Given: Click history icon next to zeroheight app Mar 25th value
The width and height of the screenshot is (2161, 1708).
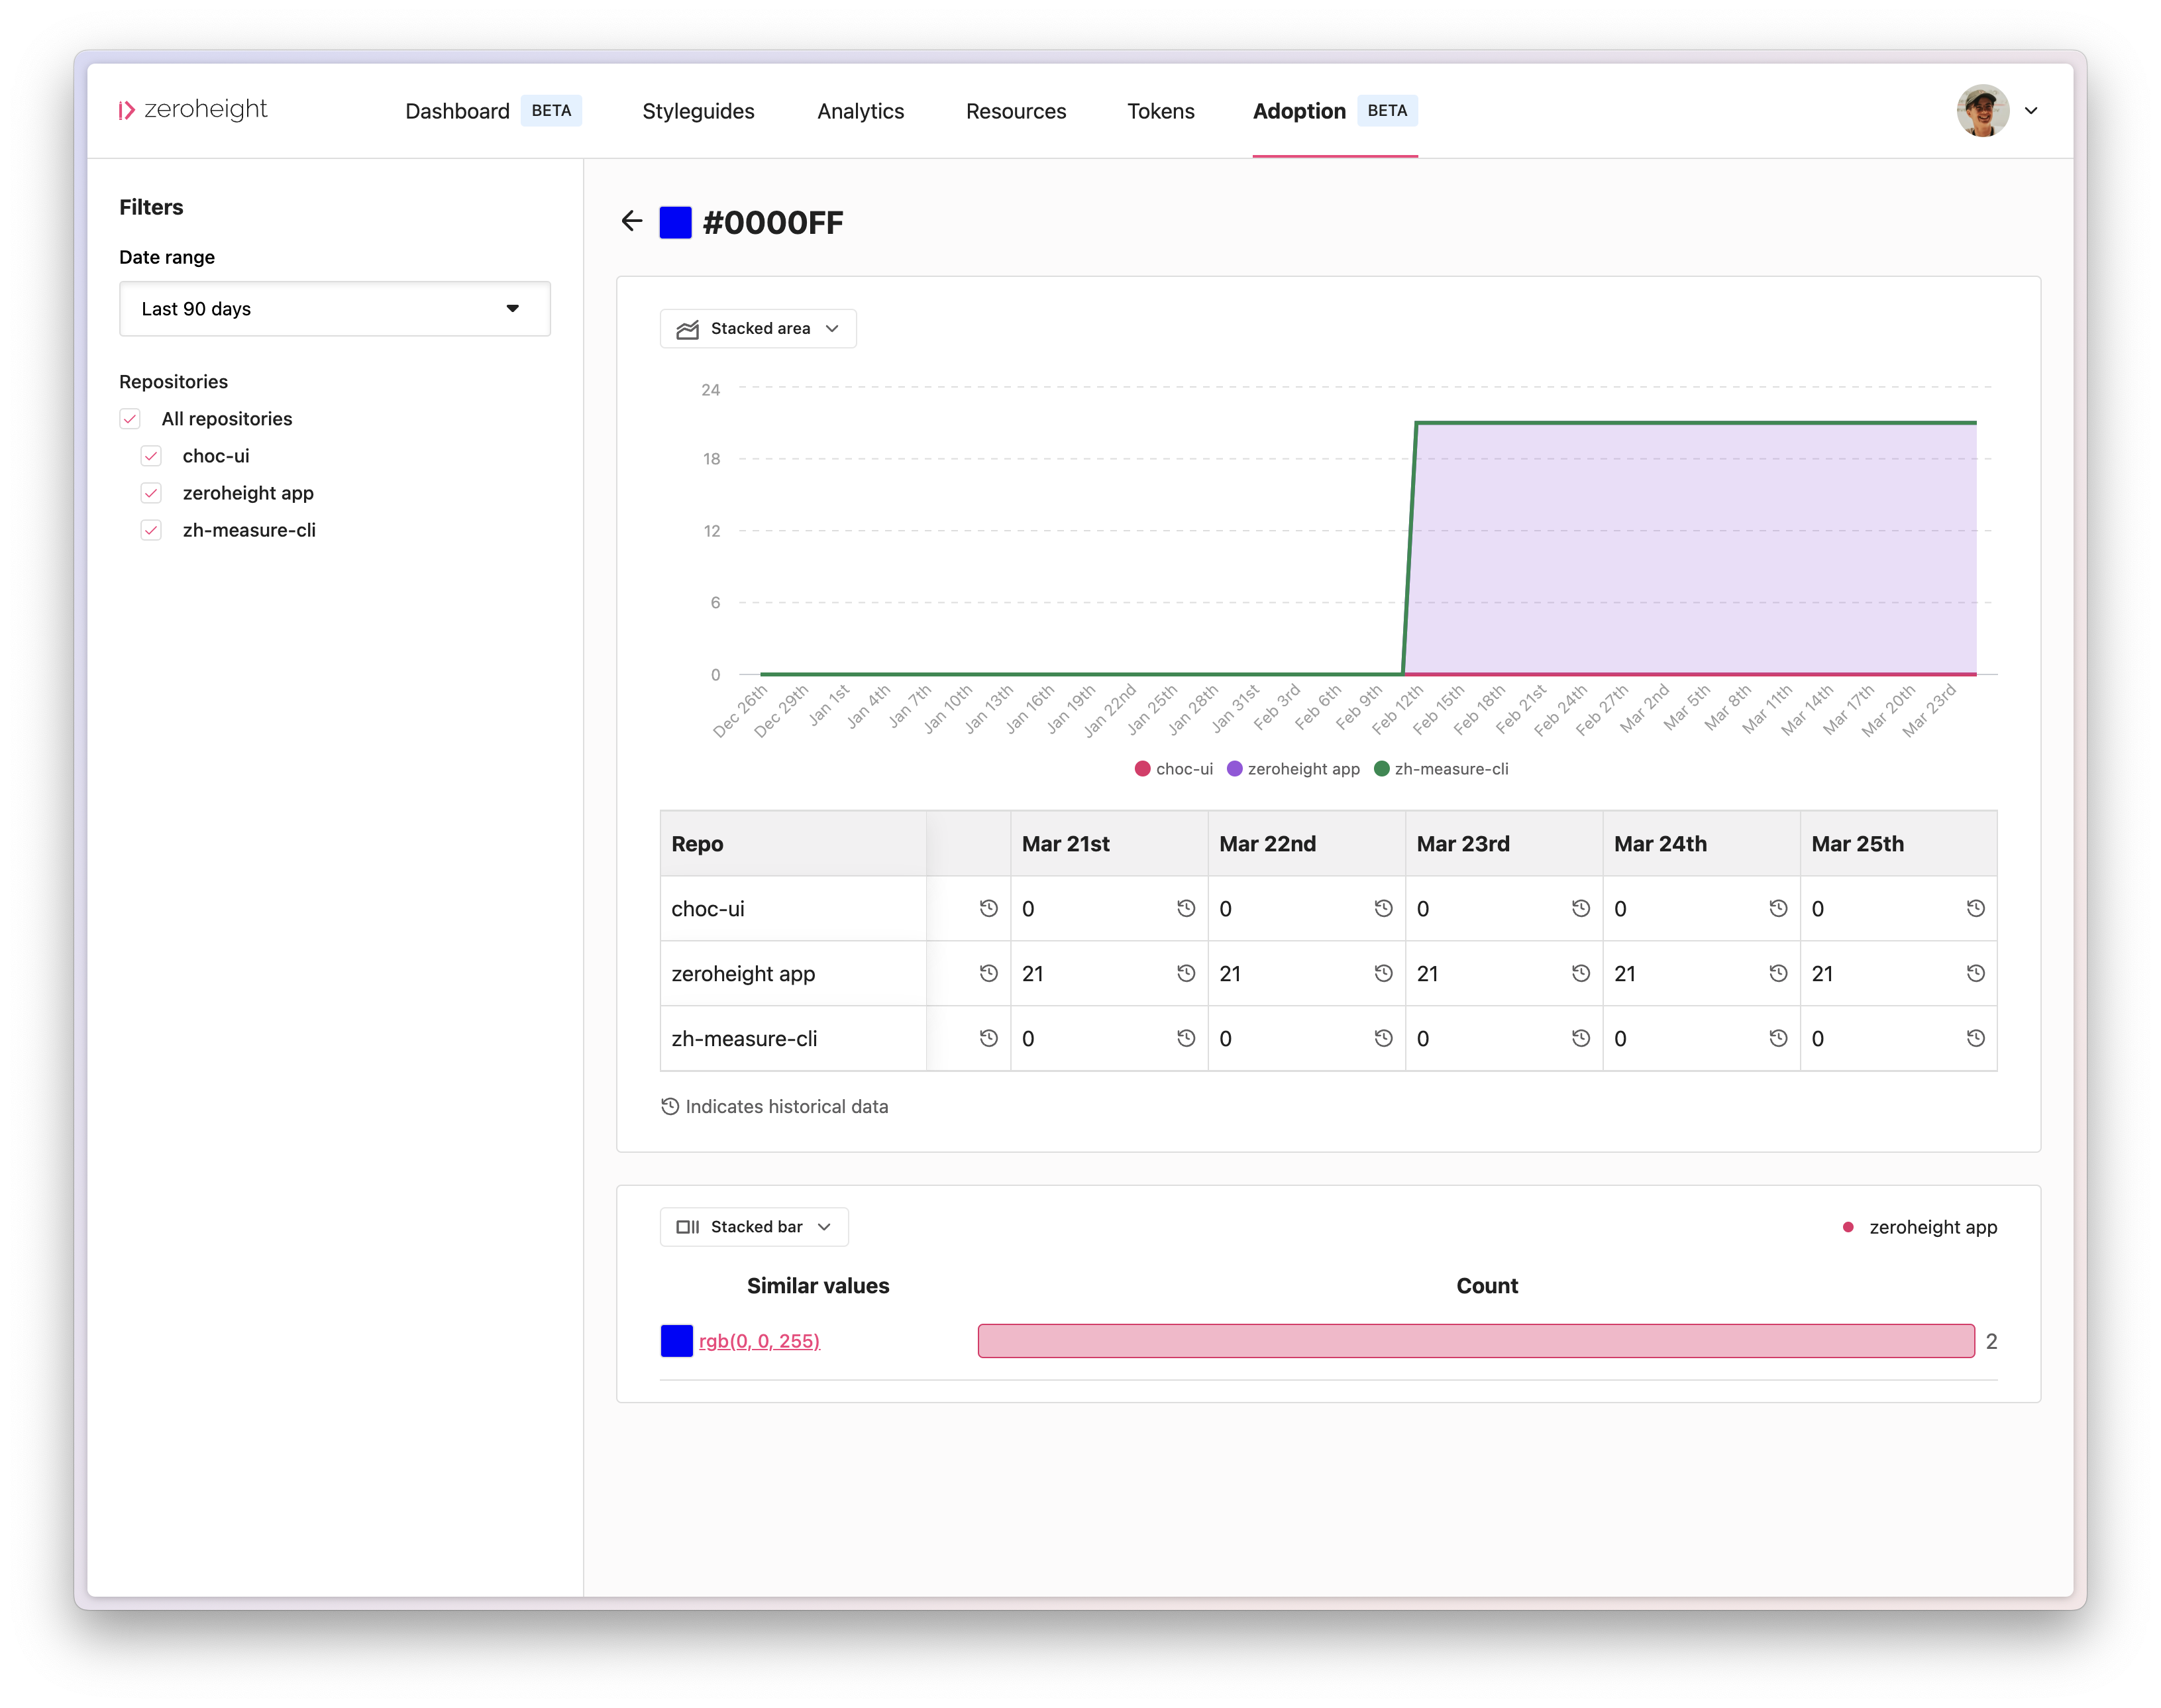Looking at the screenshot, I should pos(1976,973).
